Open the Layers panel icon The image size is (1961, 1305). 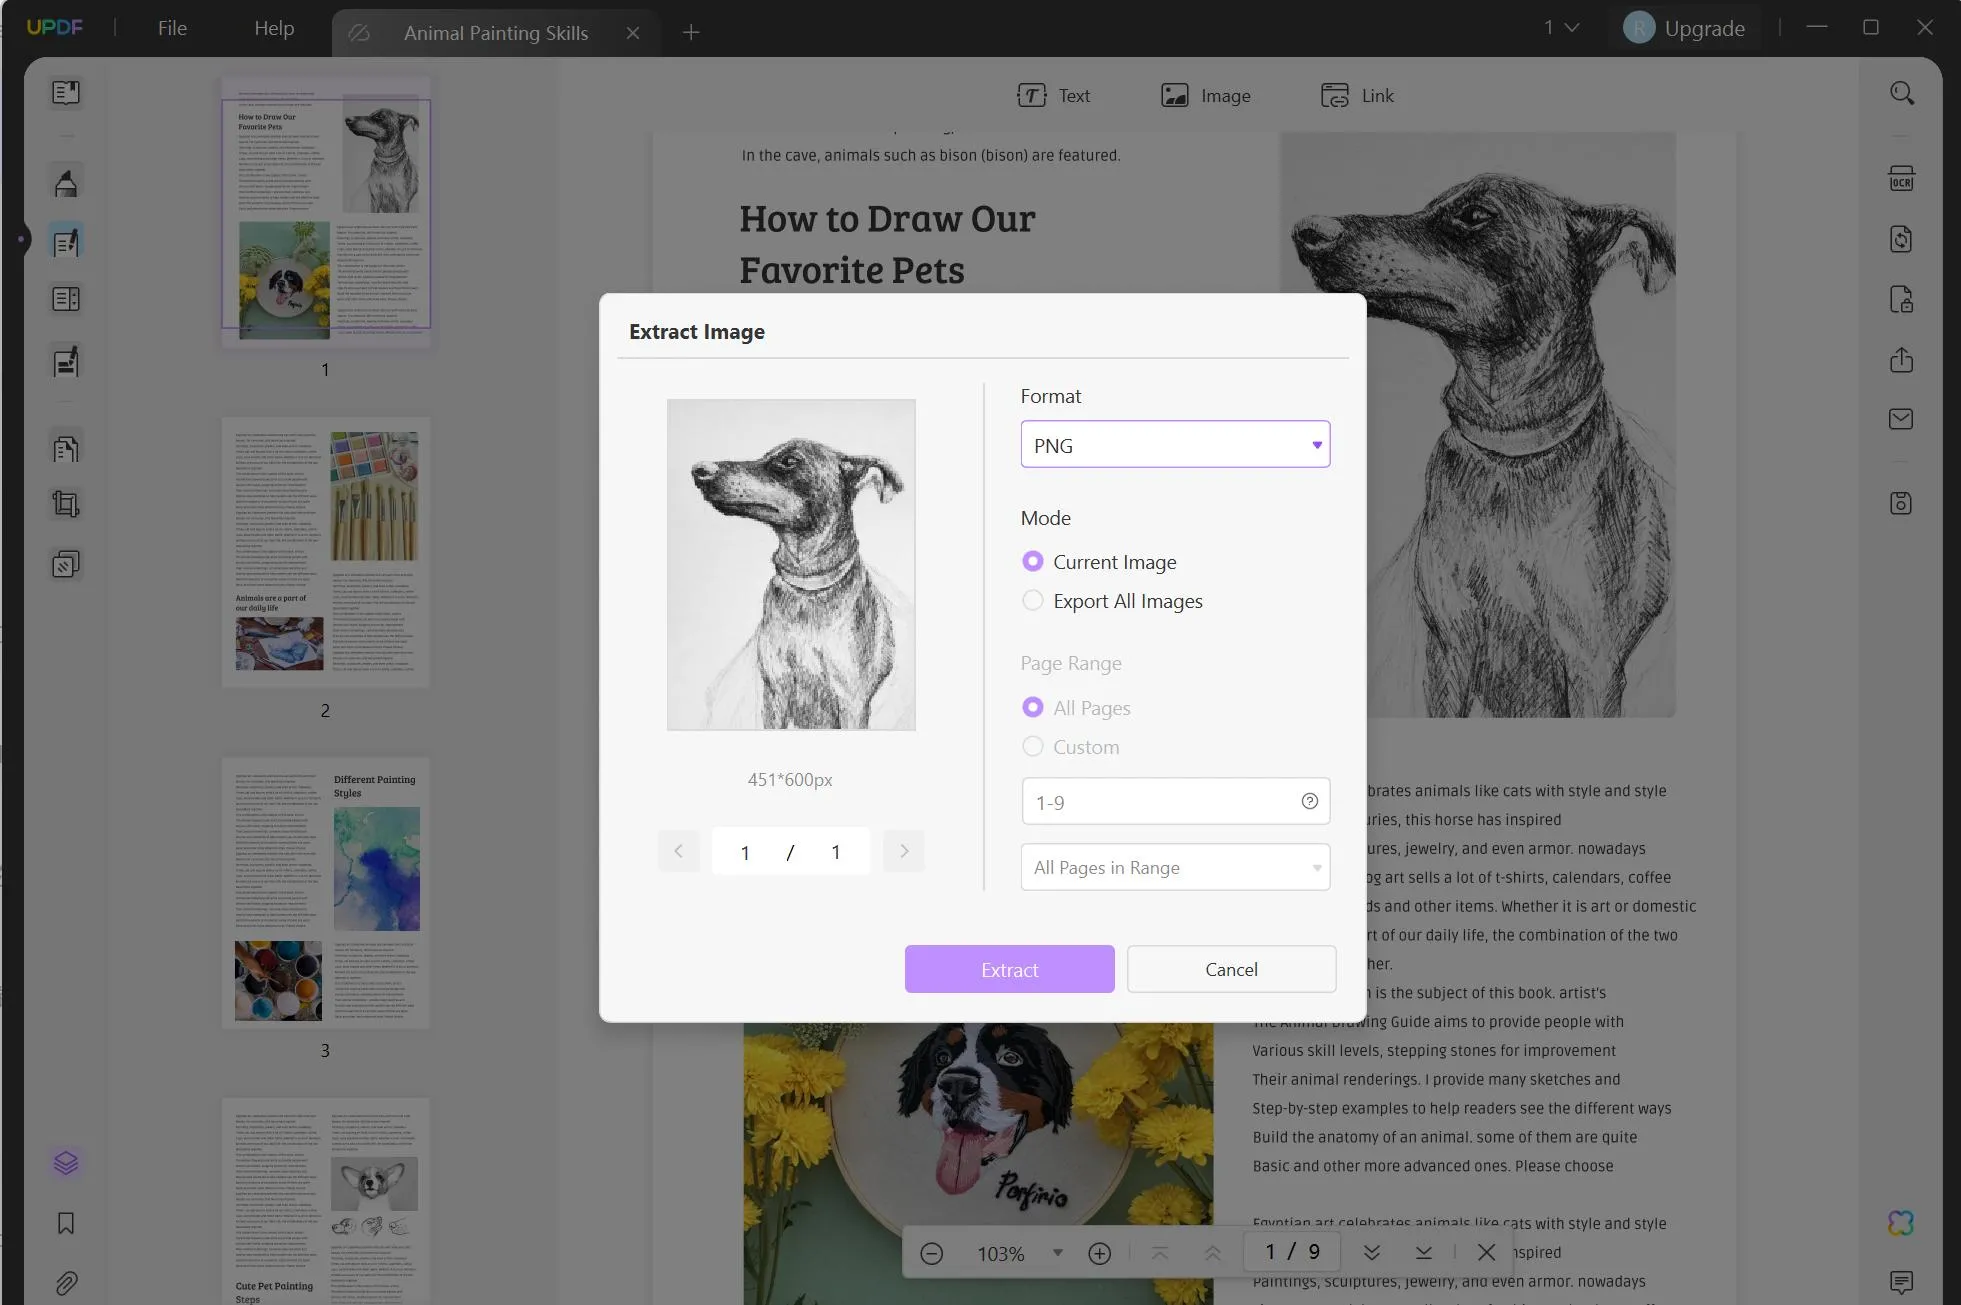66,1163
